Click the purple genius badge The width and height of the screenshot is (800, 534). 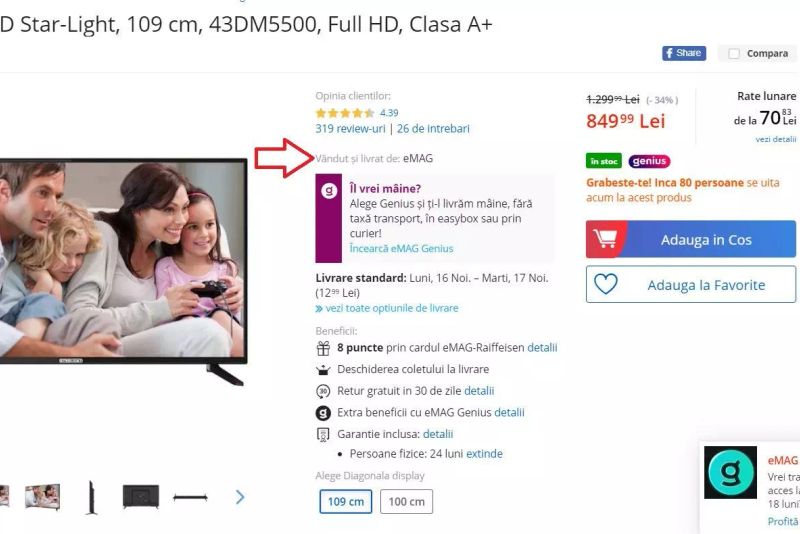tap(649, 161)
